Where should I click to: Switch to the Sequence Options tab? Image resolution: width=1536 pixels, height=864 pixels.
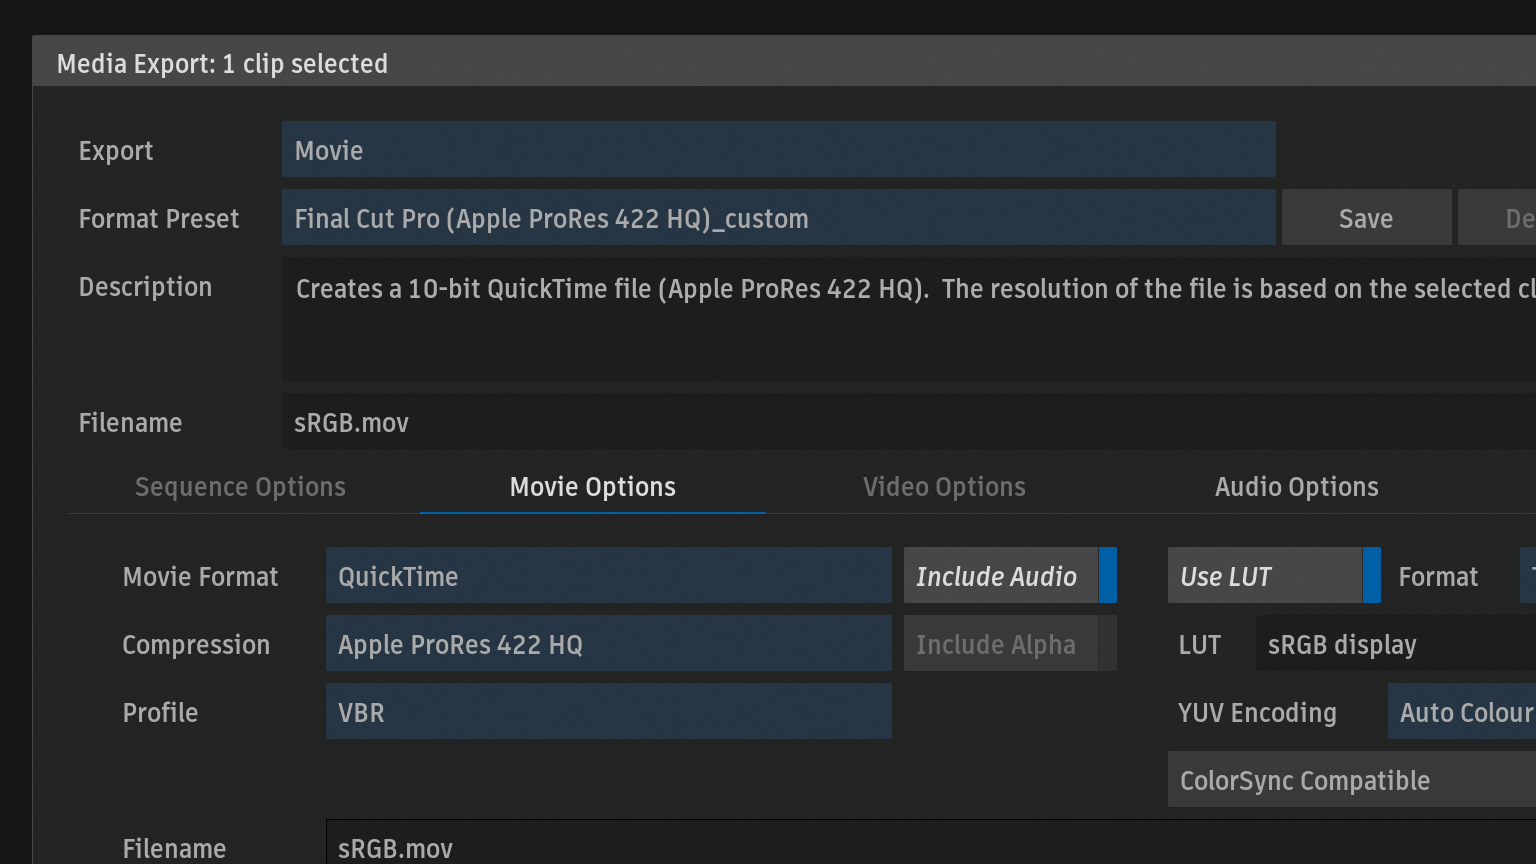click(x=240, y=487)
